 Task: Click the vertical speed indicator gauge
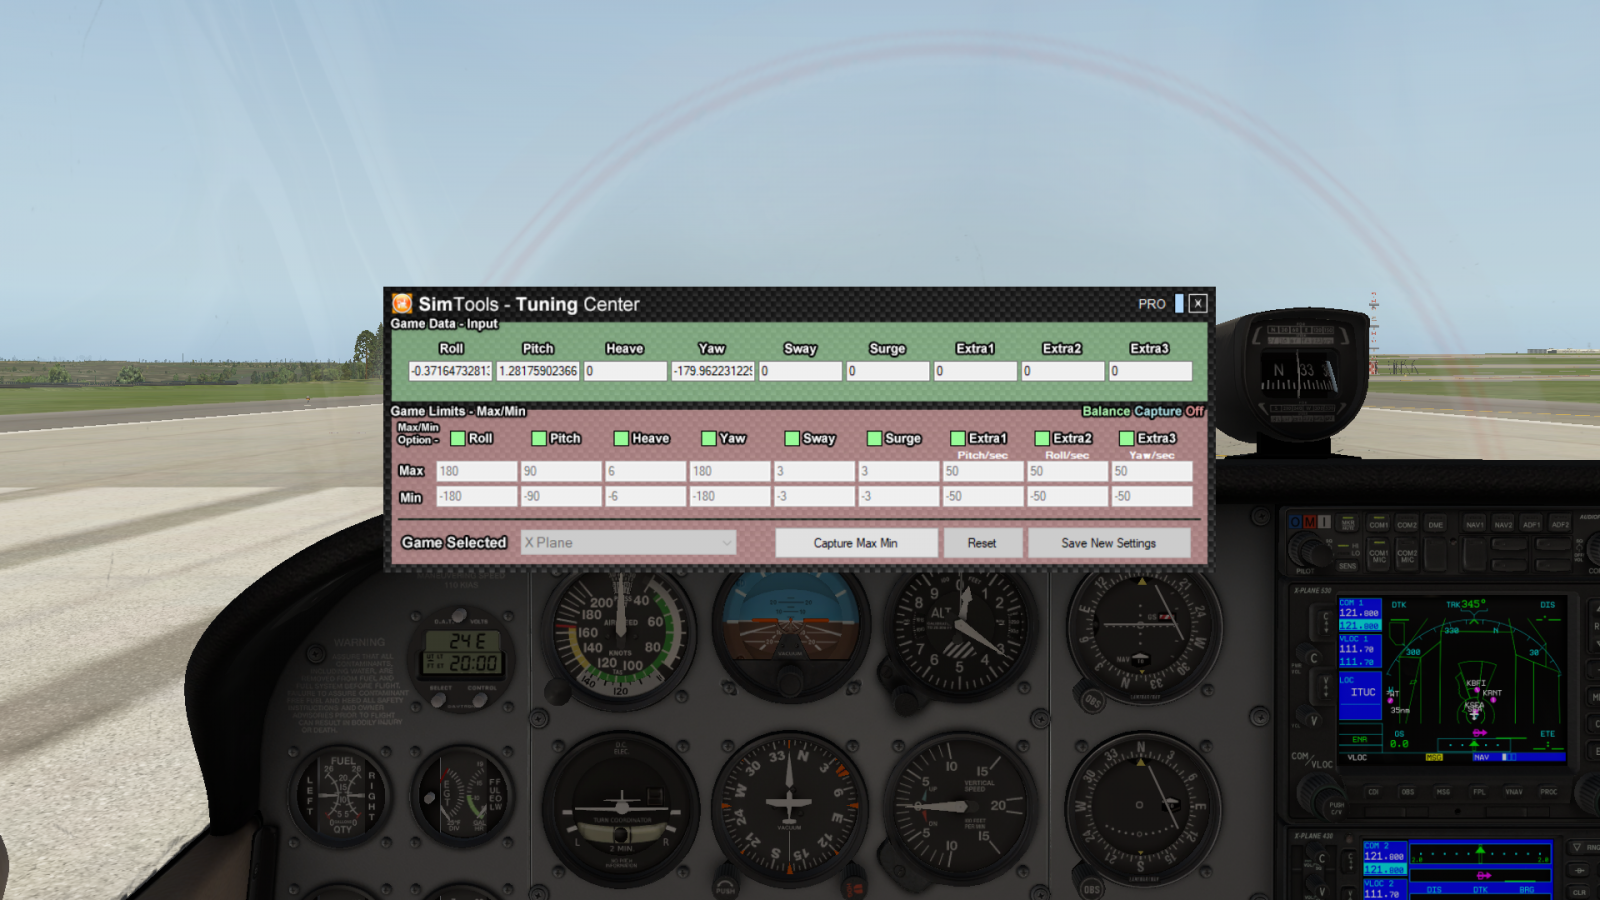tap(959, 806)
